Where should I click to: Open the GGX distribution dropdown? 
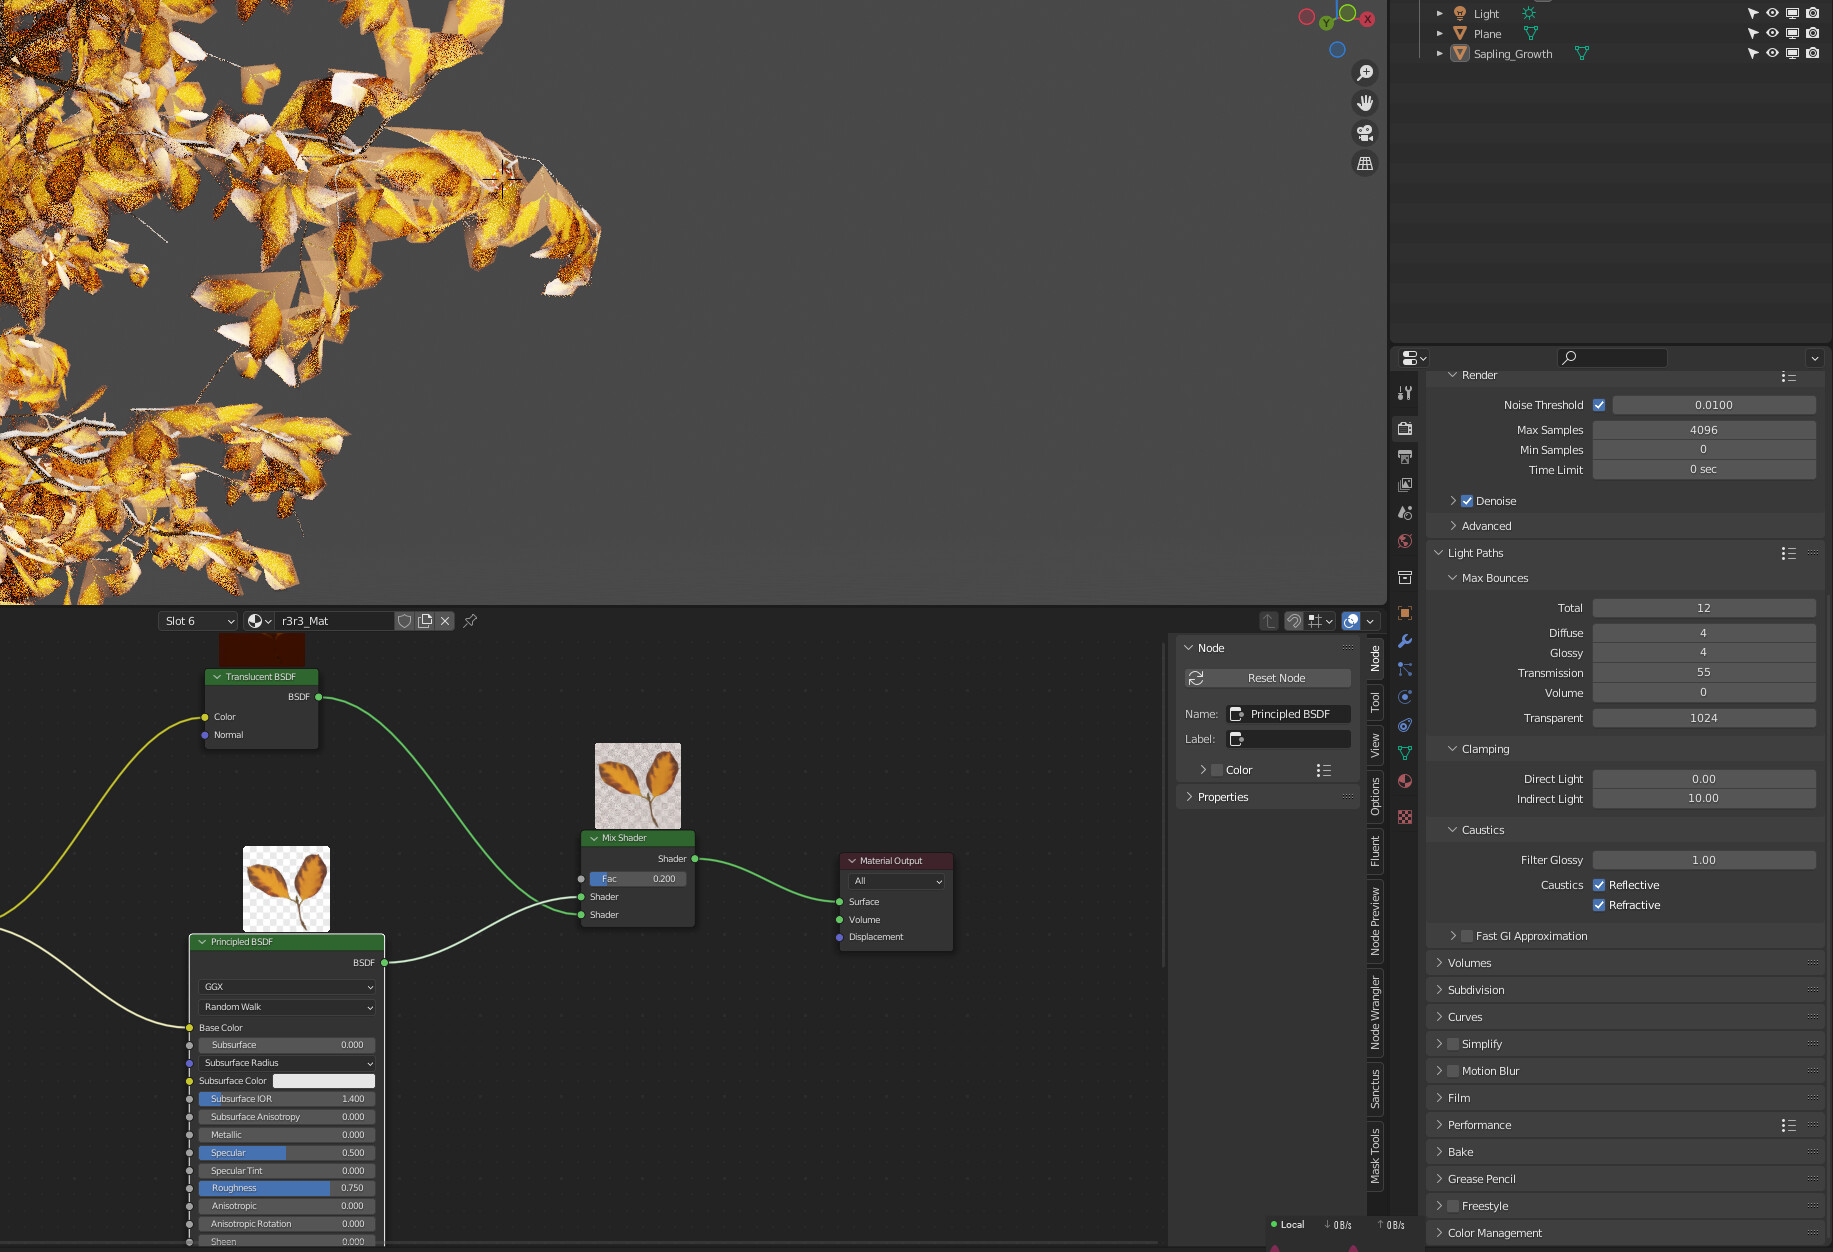click(x=287, y=987)
